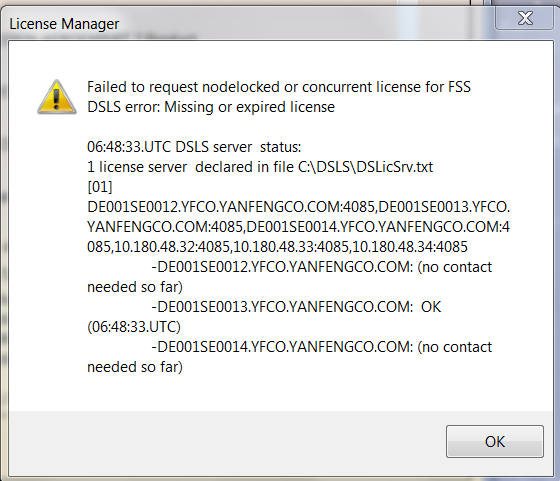Screen dimensions: 560x481
Task: Click the -DE001SE0012.YFCO.YANFENGCO.COM status entry
Action: [x=321, y=267]
